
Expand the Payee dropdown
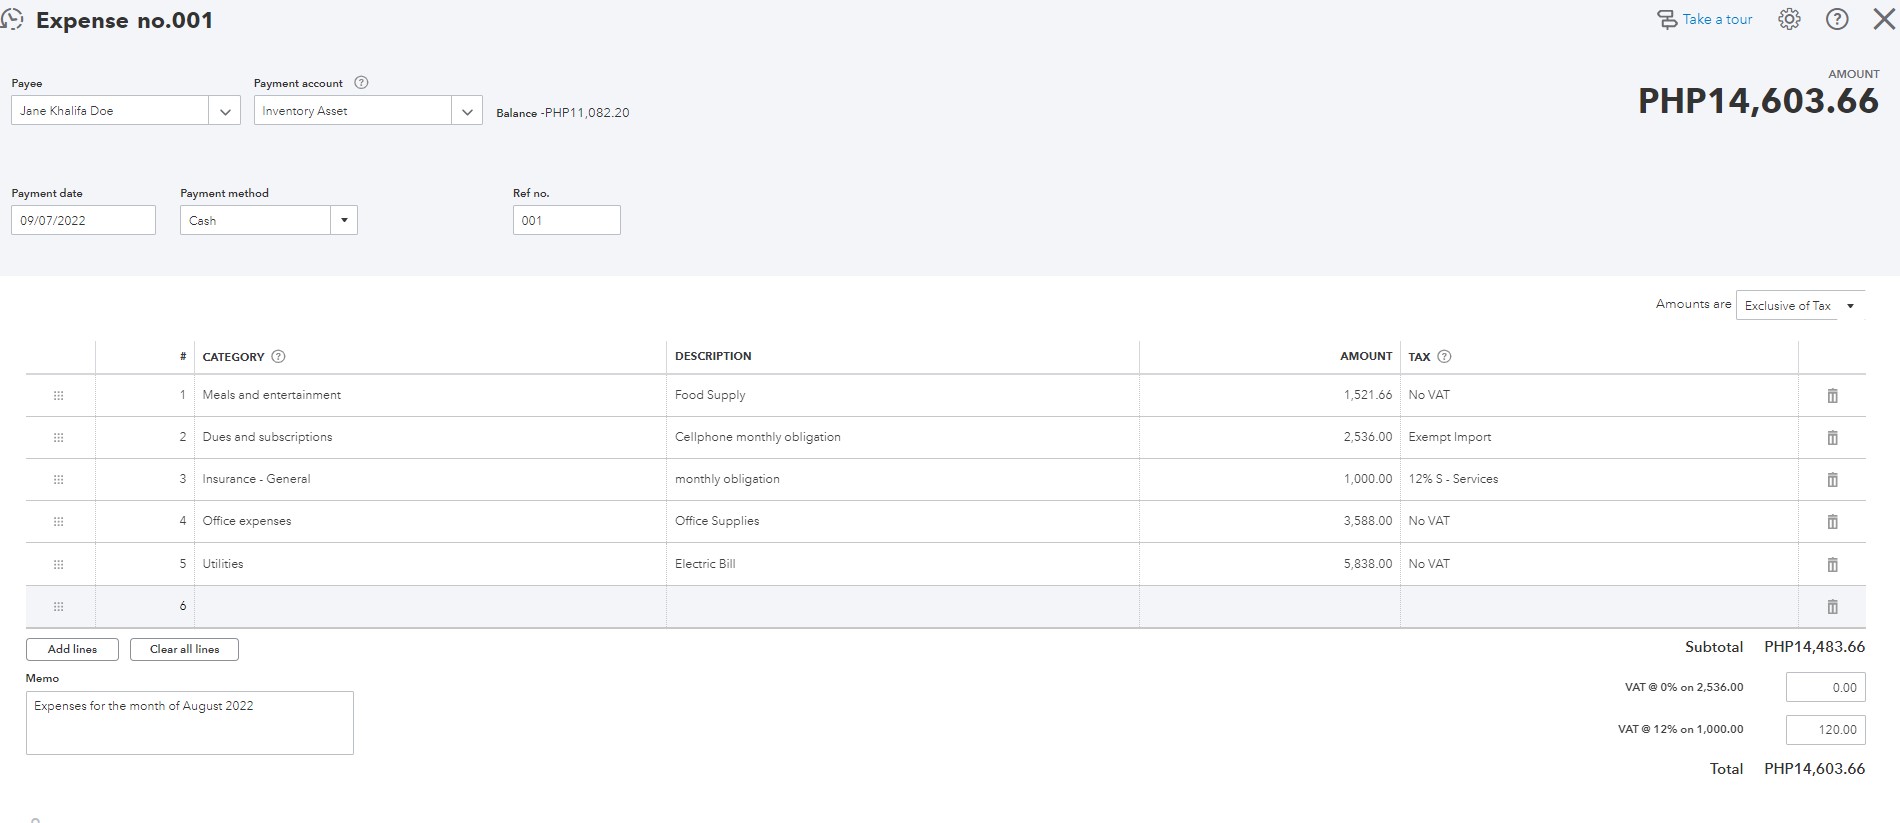point(225,111)
